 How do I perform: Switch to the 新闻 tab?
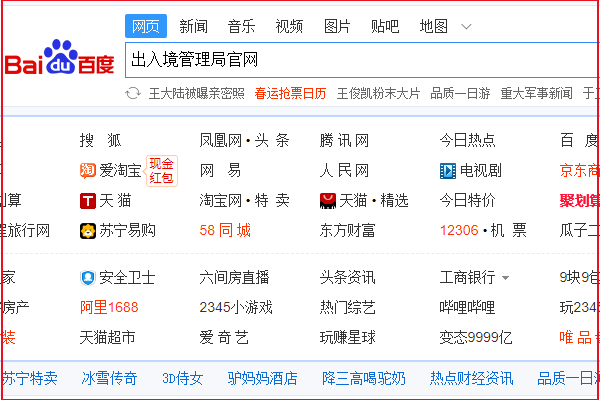click(x=194, y=26)
